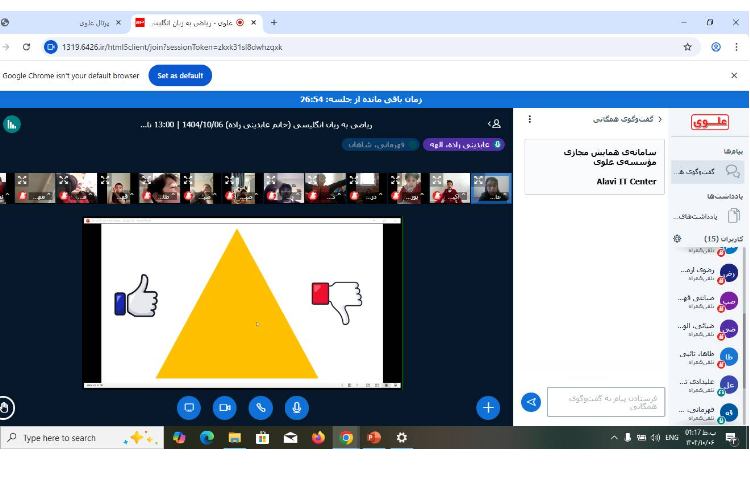Click the chat message input field
This screenshot has height=480, width=750.
click(x=606, y=402)
